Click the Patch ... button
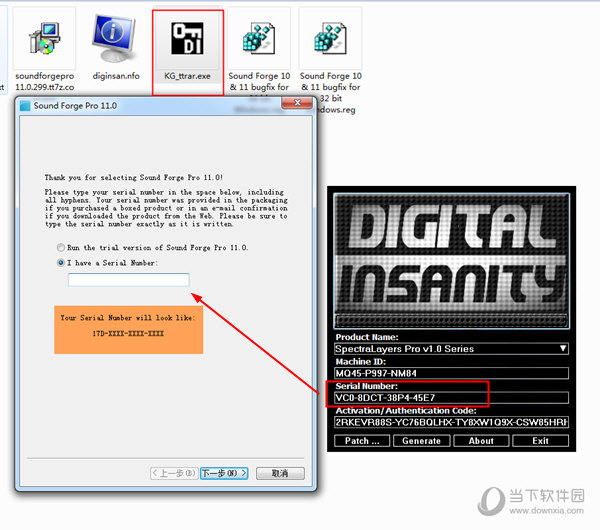The height and width of the screenshot is (530, 600). [x=362, y=441]
